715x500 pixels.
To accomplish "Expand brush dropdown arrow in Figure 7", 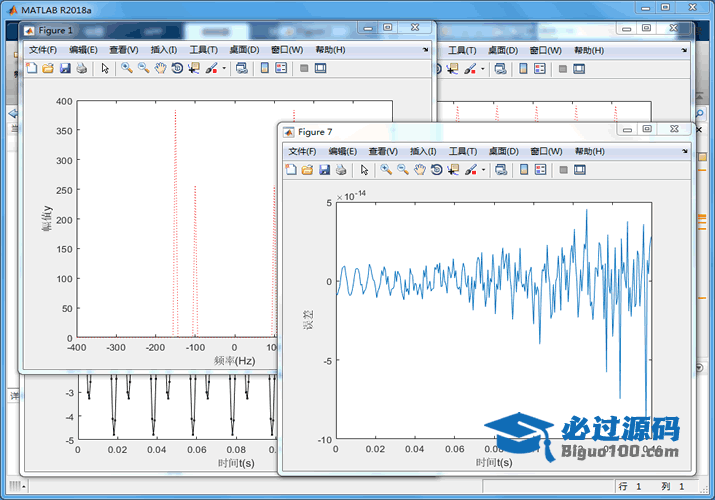I will click(x=483, y=170).
